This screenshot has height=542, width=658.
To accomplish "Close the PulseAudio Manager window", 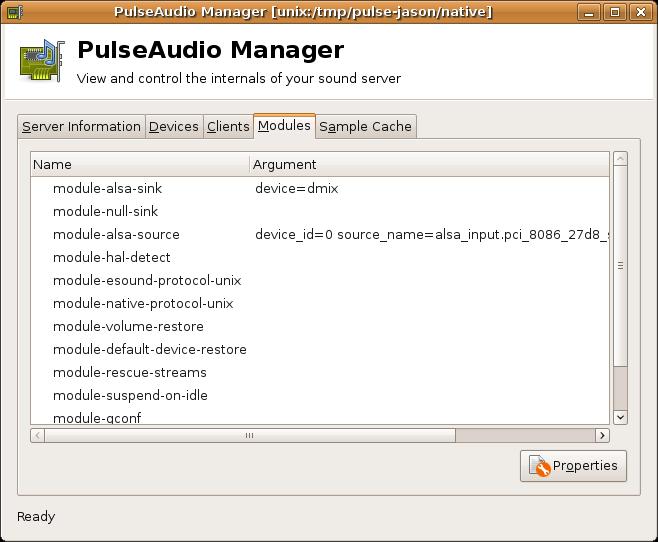I will pyautogui.click(x=640, y=12).
